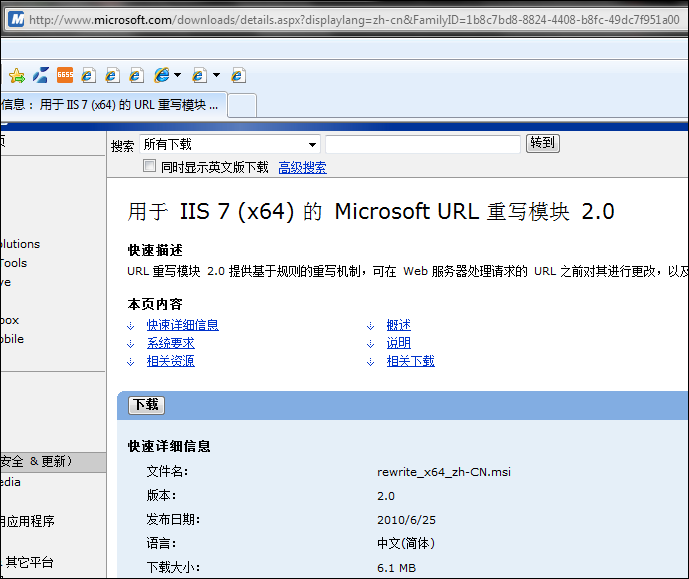Tick the 同时显示英文版下载 checkbox

pyautogui.click(x=149, y=166)
